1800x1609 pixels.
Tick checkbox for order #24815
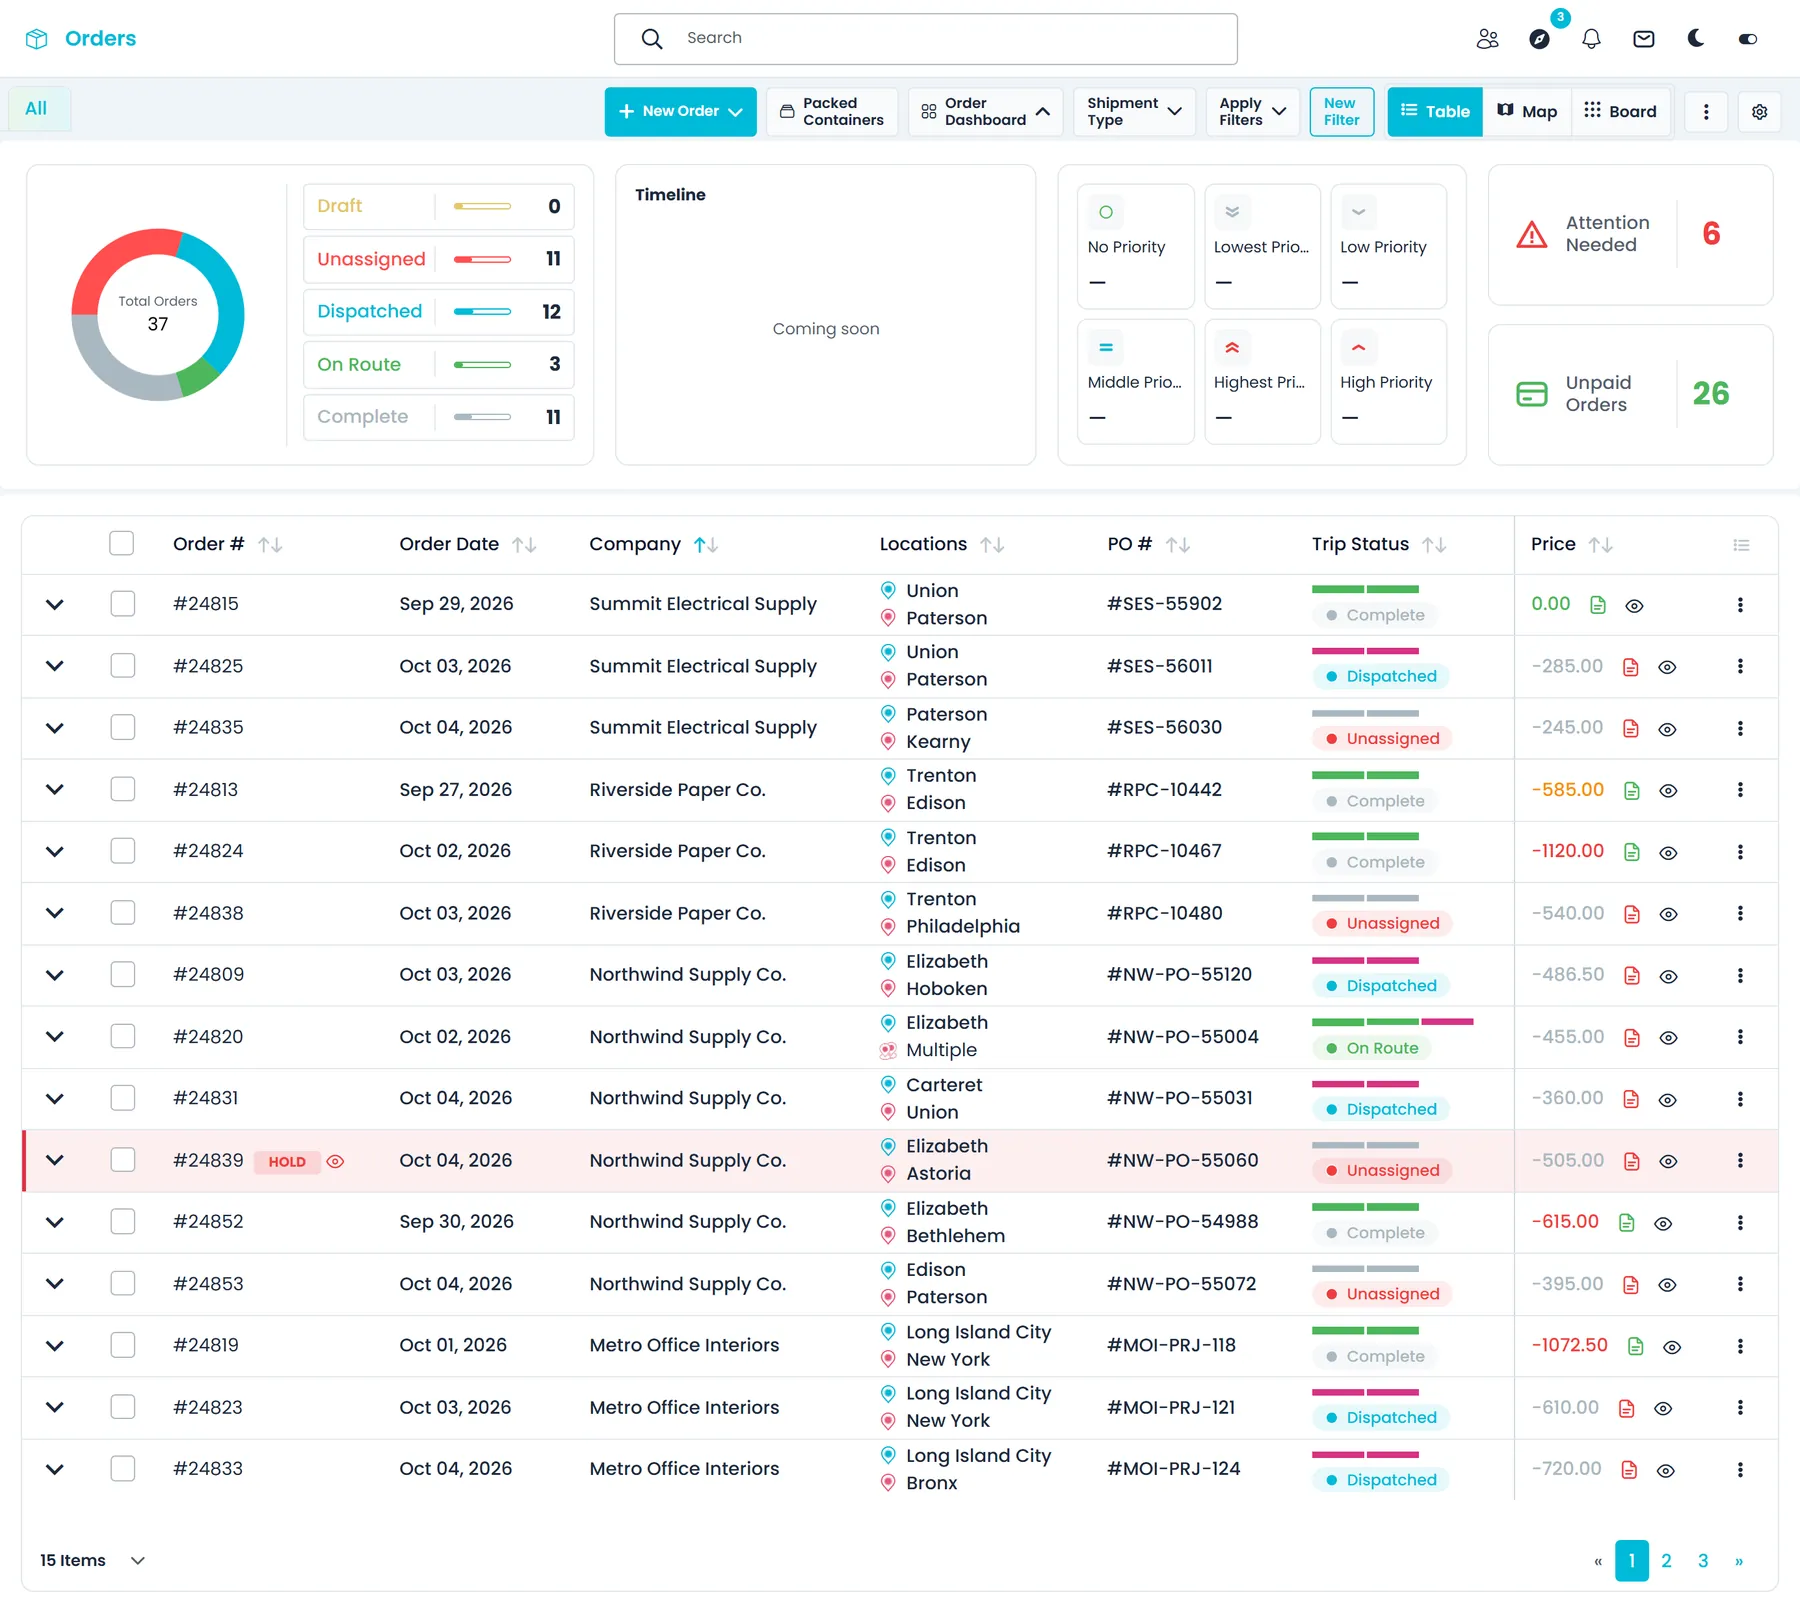[x=122, y=604]
